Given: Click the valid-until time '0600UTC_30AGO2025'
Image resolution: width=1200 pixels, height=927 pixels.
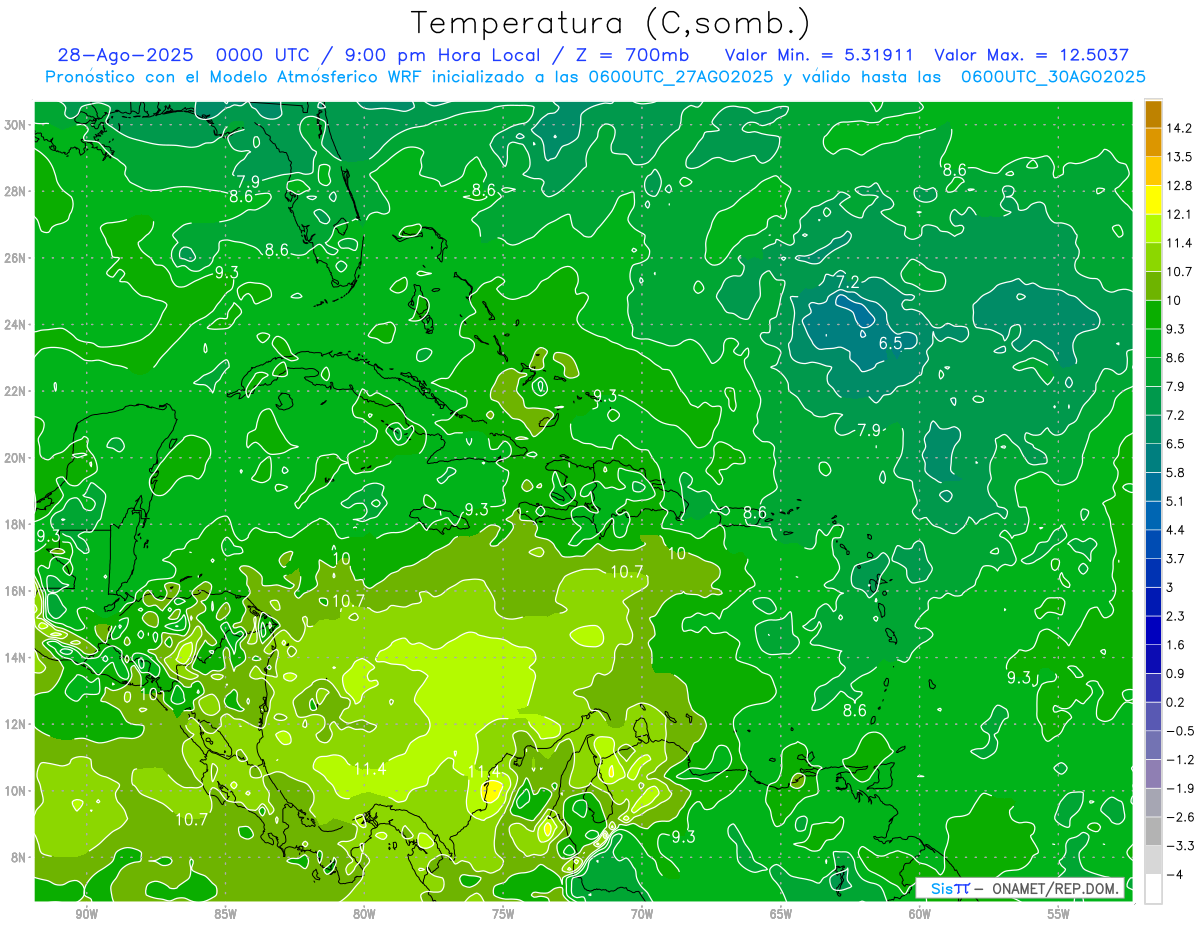Looking at the screenshot, I should (x=1052, y=77).
